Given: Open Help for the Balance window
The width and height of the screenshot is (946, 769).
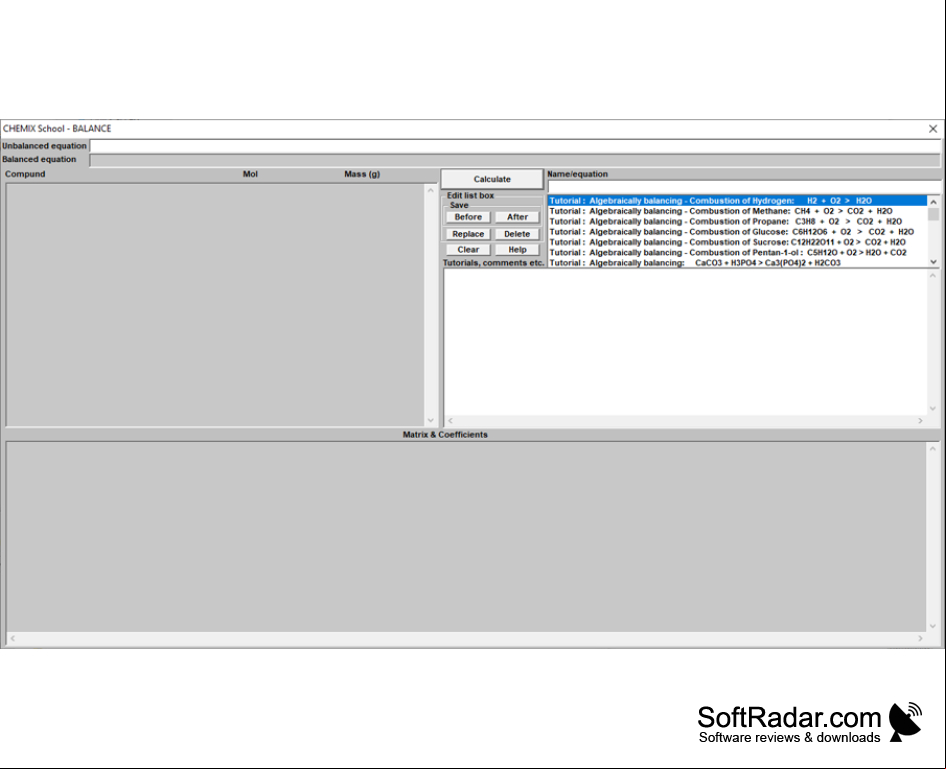Looking at the screenshot, I should click(517, 250).
